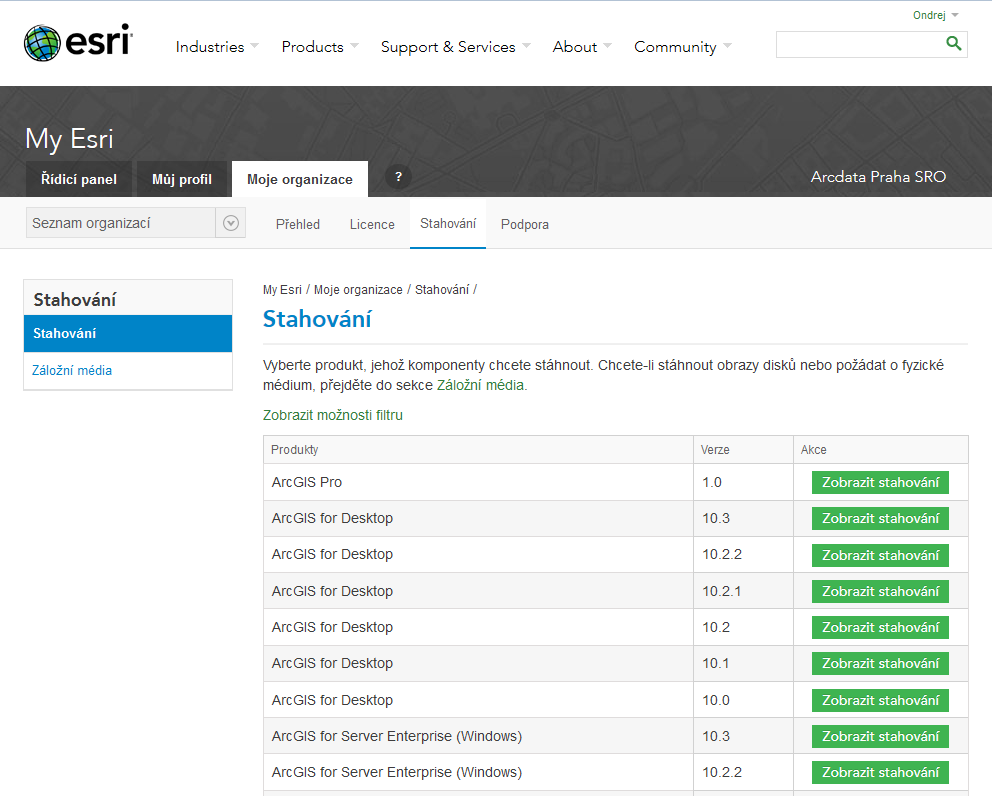Open Záložní média in the left sidebar
This screenshot has height=796, width=992.
[x=72, y=370]
